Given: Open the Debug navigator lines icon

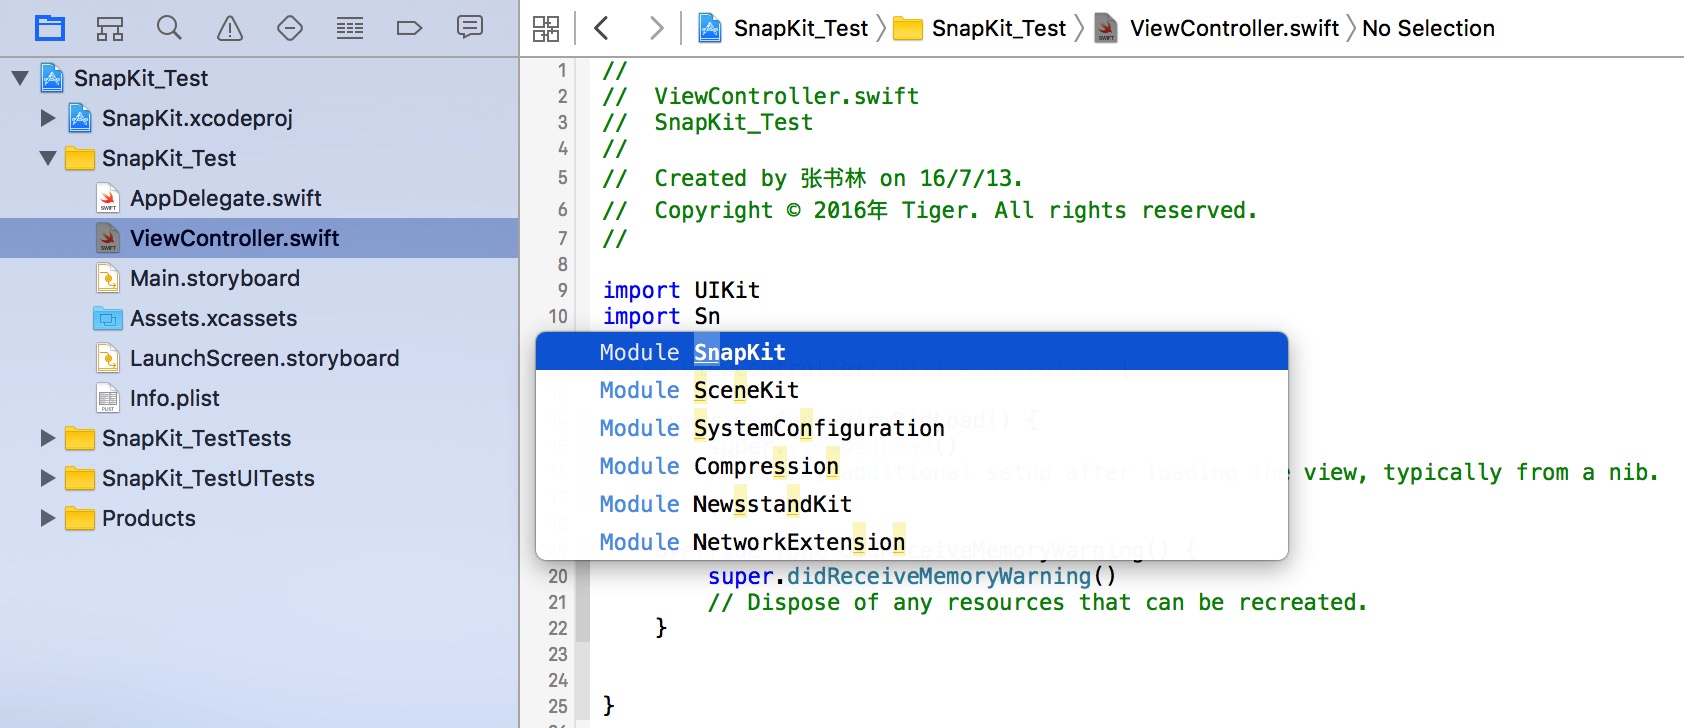Looking at the screenshot, I should (x=350, y=28).
